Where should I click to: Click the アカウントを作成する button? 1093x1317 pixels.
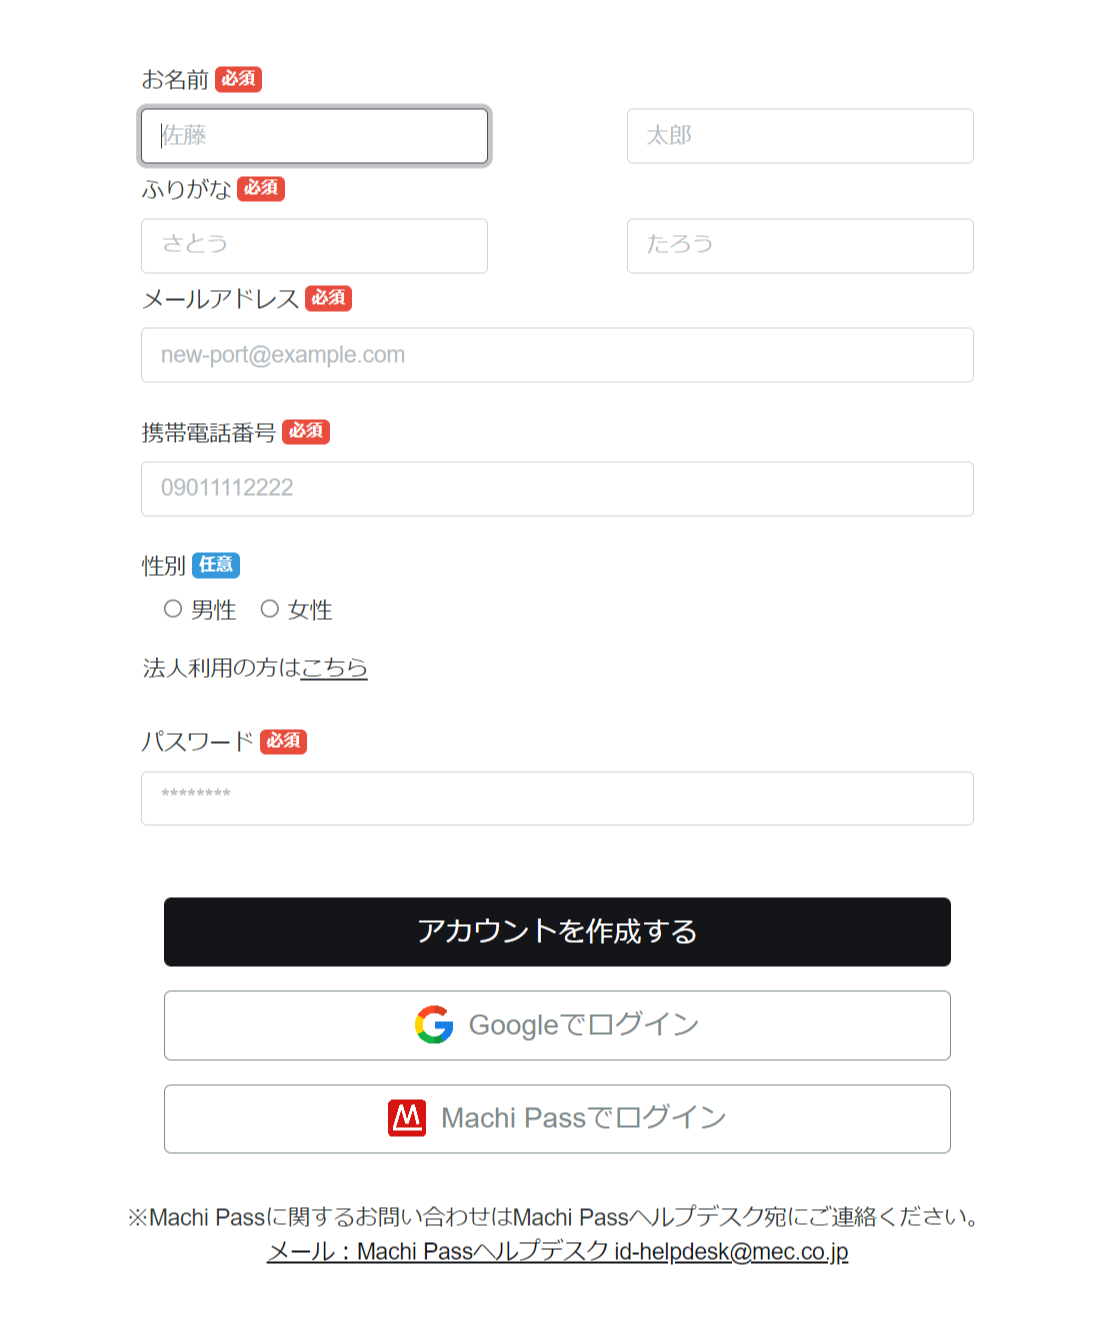pyautogui.click(x=557, y=932)
